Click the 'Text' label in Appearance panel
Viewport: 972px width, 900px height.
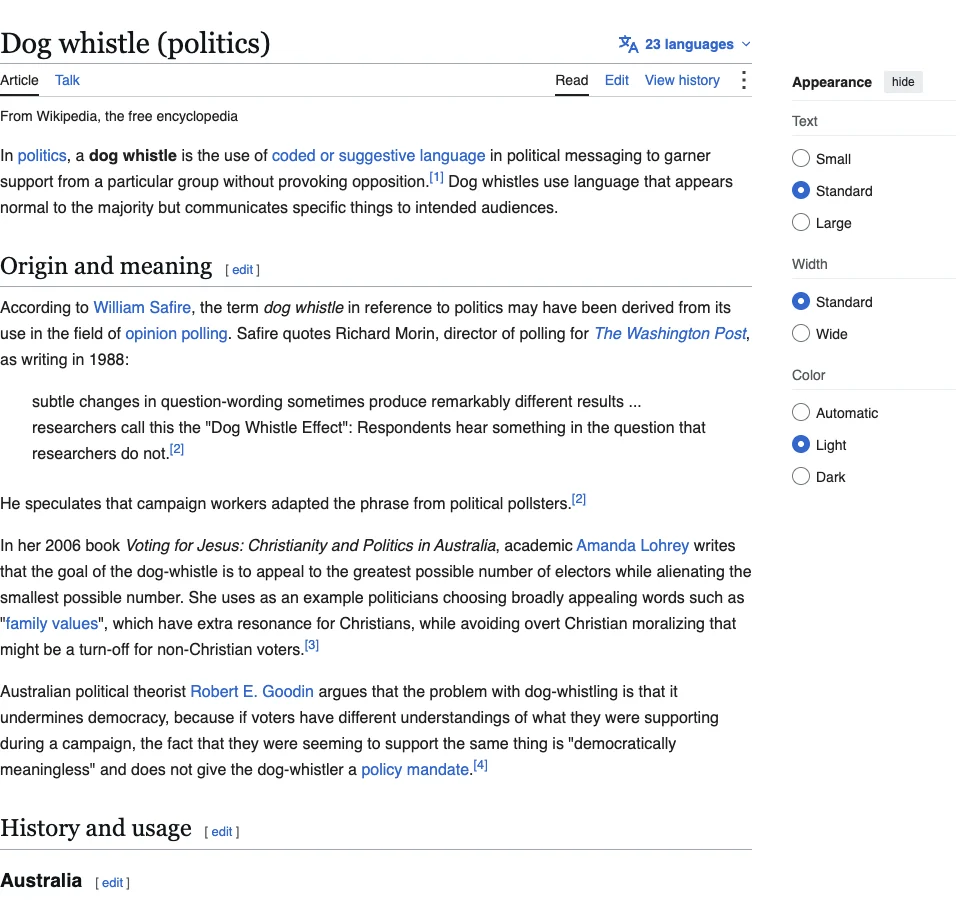(805, 121)
